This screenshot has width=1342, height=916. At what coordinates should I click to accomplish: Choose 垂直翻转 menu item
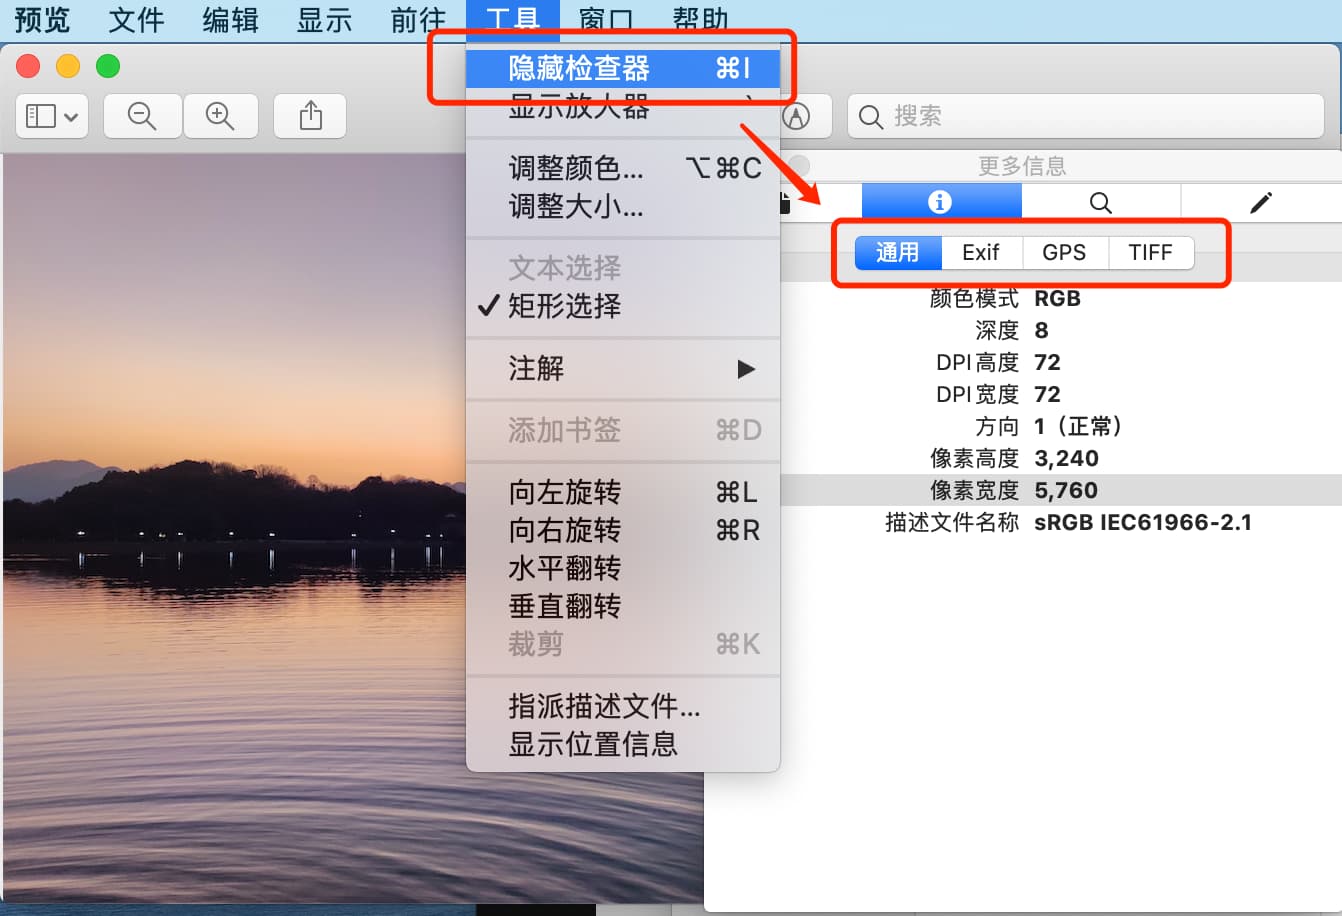623,606
